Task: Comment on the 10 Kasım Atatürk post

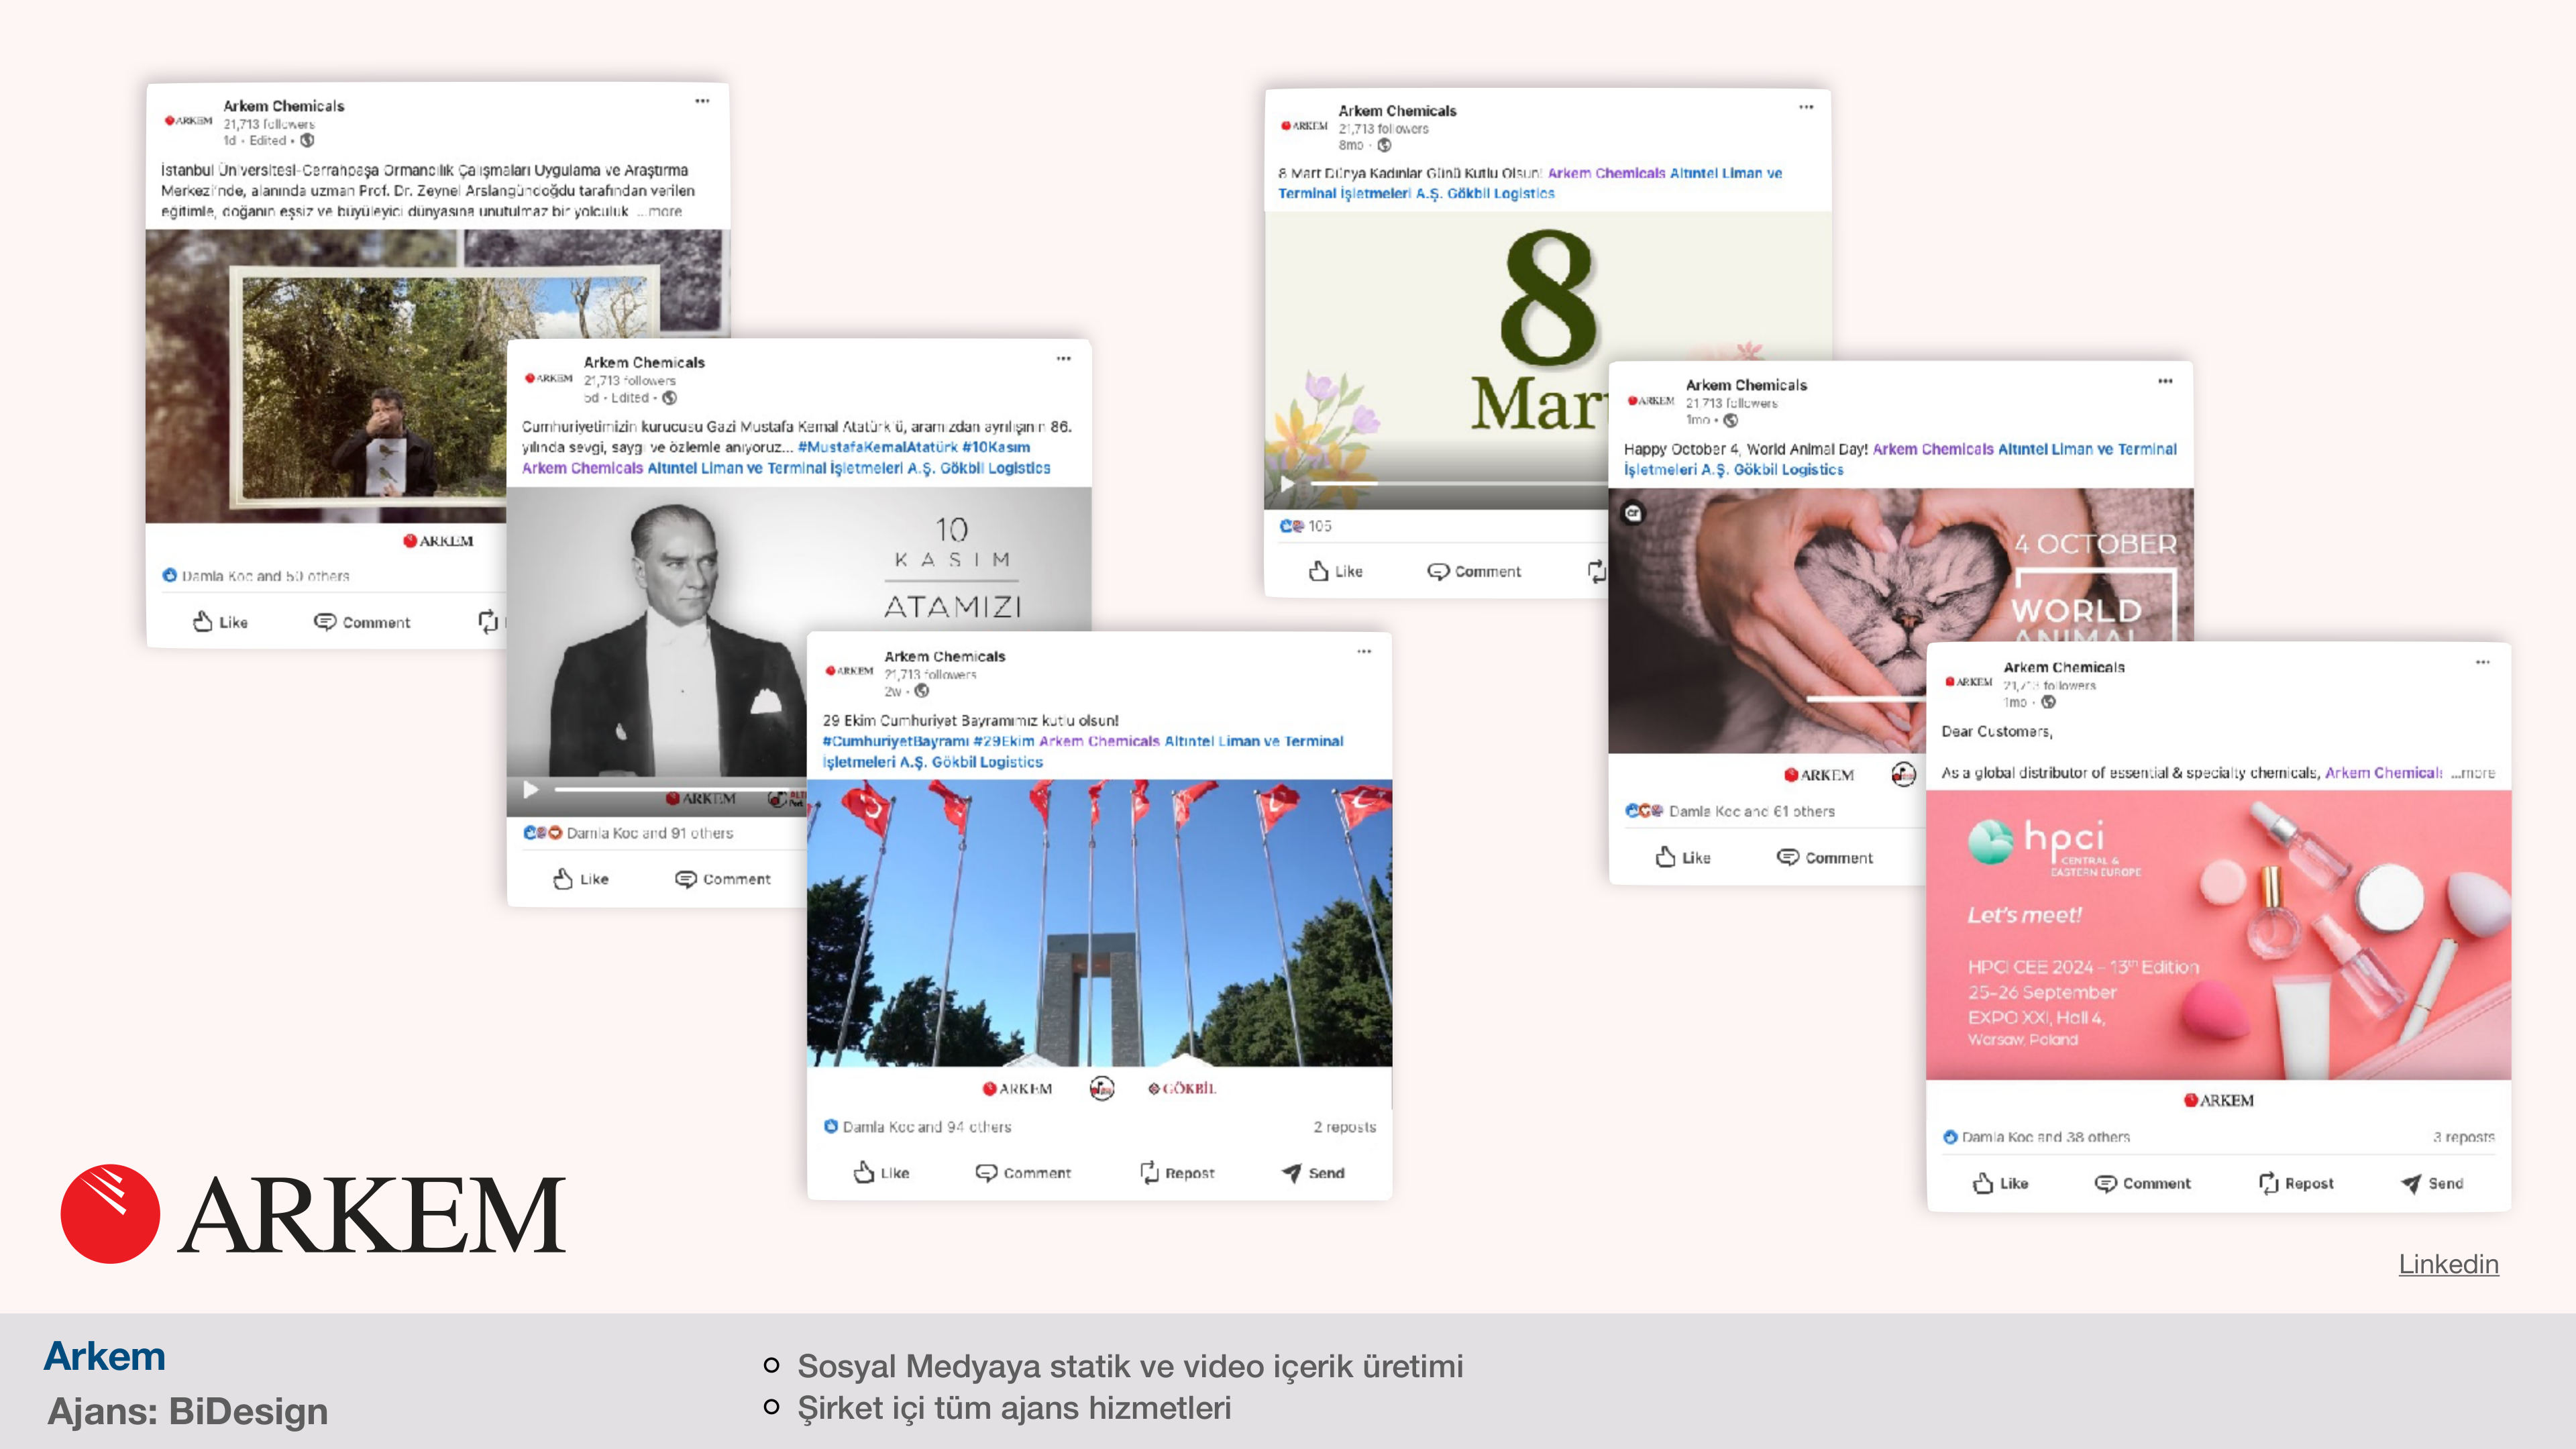Action: click(x=723, y=879)
